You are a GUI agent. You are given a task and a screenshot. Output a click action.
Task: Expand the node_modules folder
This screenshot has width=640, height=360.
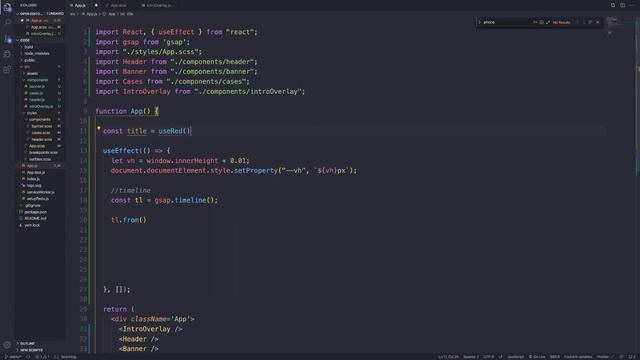[40, 53]
